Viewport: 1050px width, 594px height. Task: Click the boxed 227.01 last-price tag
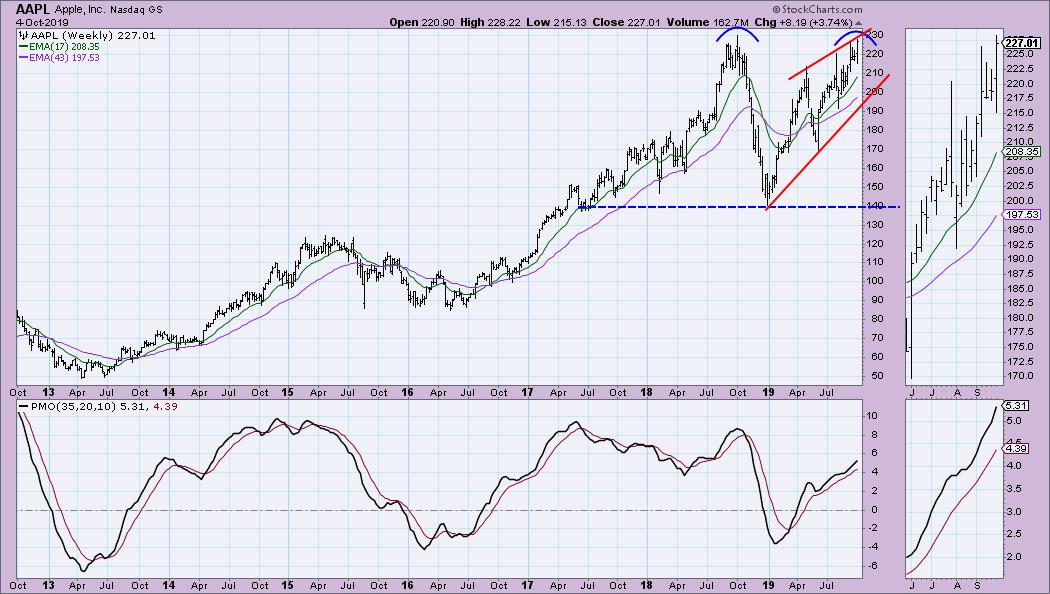pyautogui.click(x=1022, y=43)
